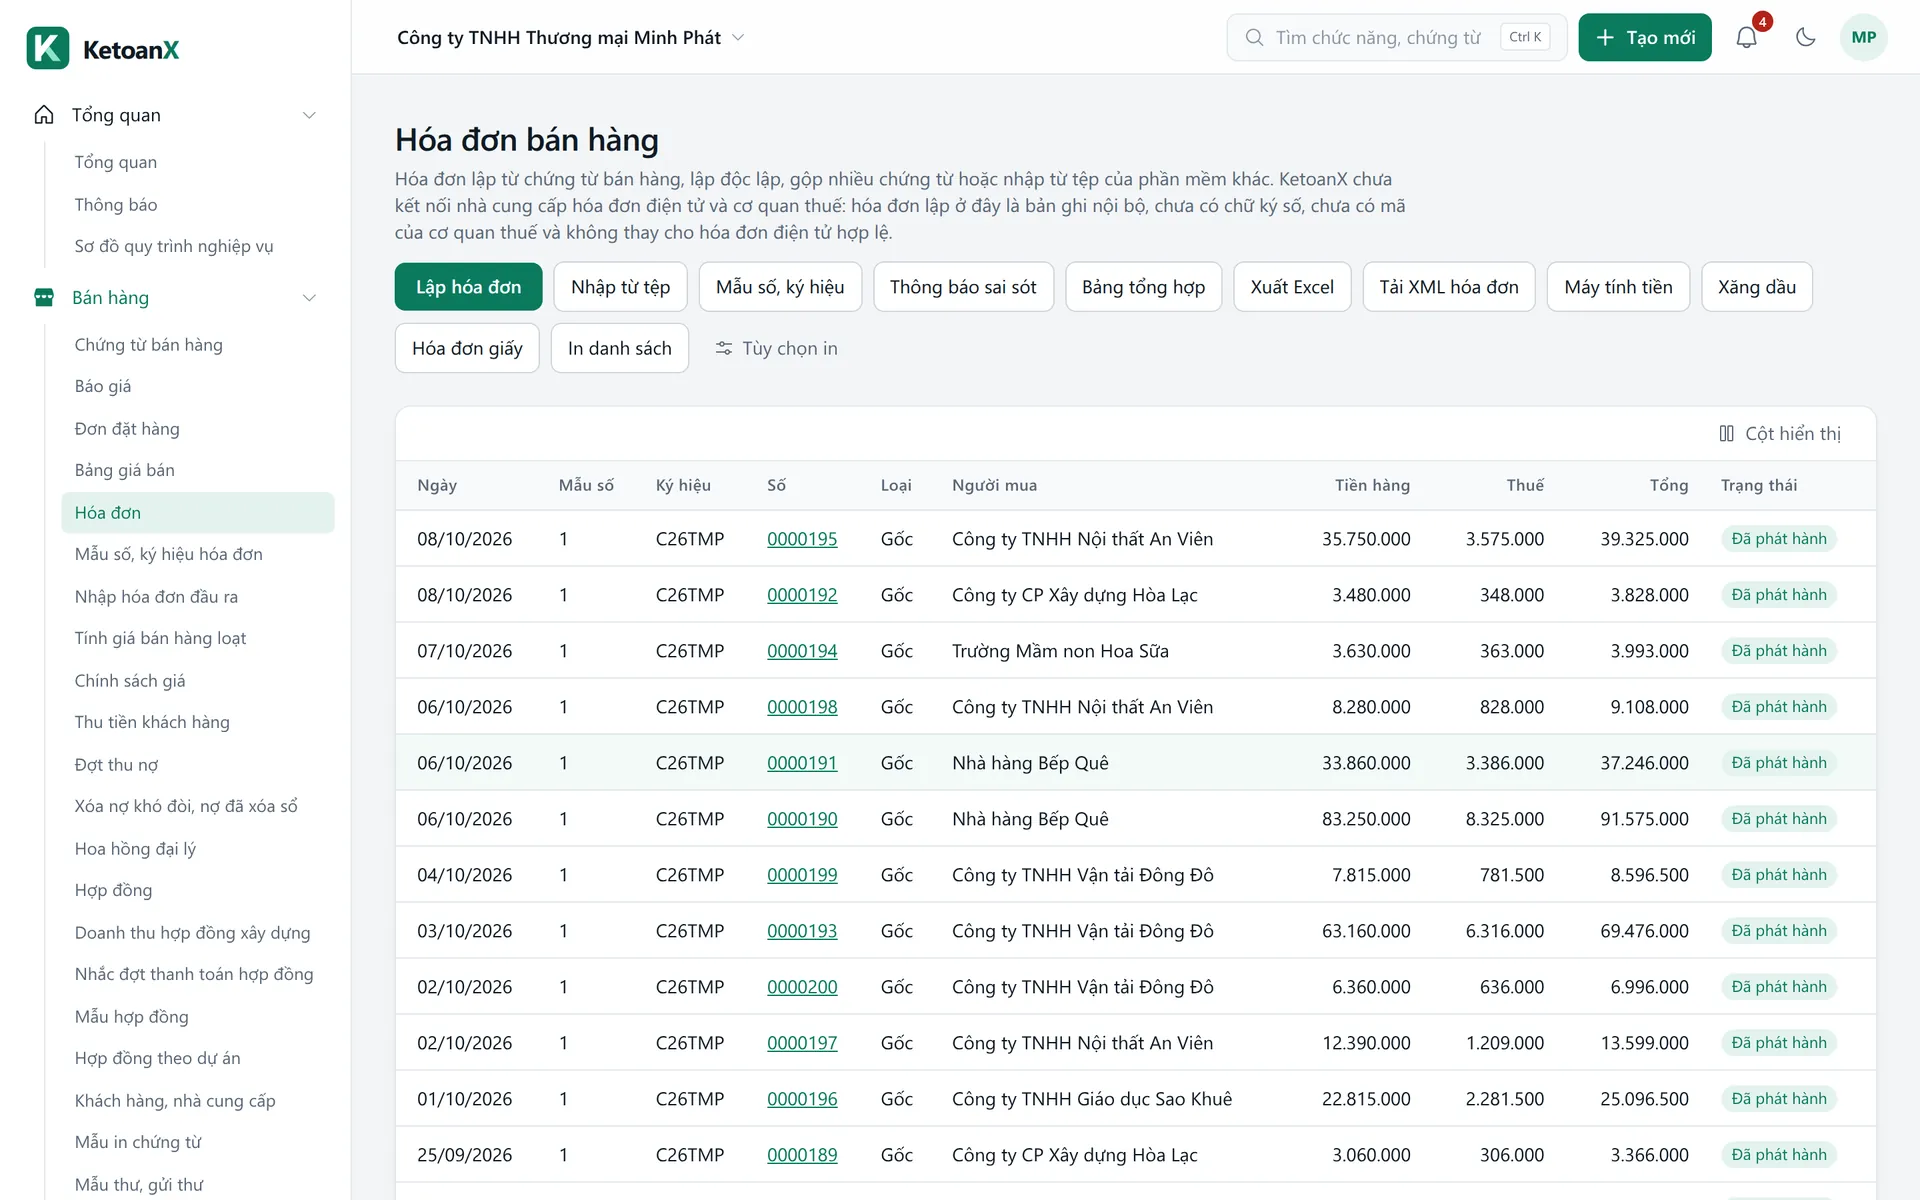Screen dimensions: 1920x1200
Task: Collapse the Bán hàng sidebar section
Action: coord(309,297)
